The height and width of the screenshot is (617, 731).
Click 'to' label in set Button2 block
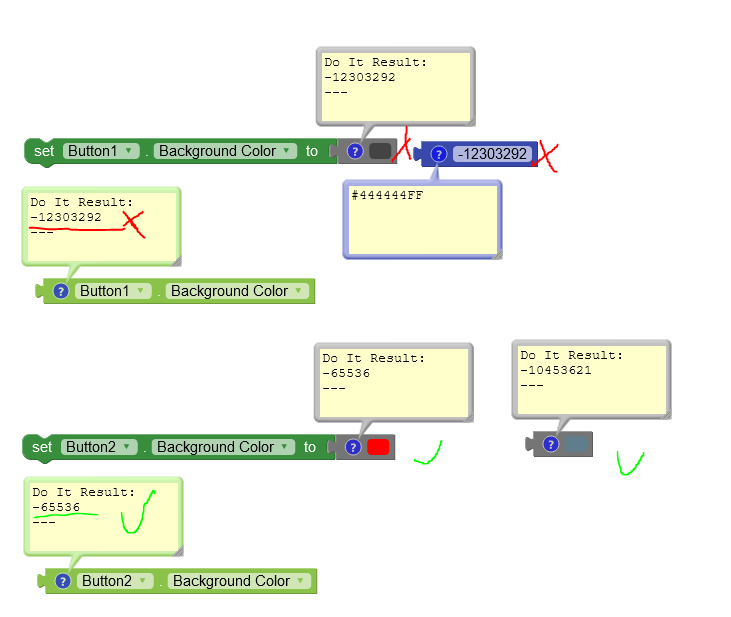310,447
